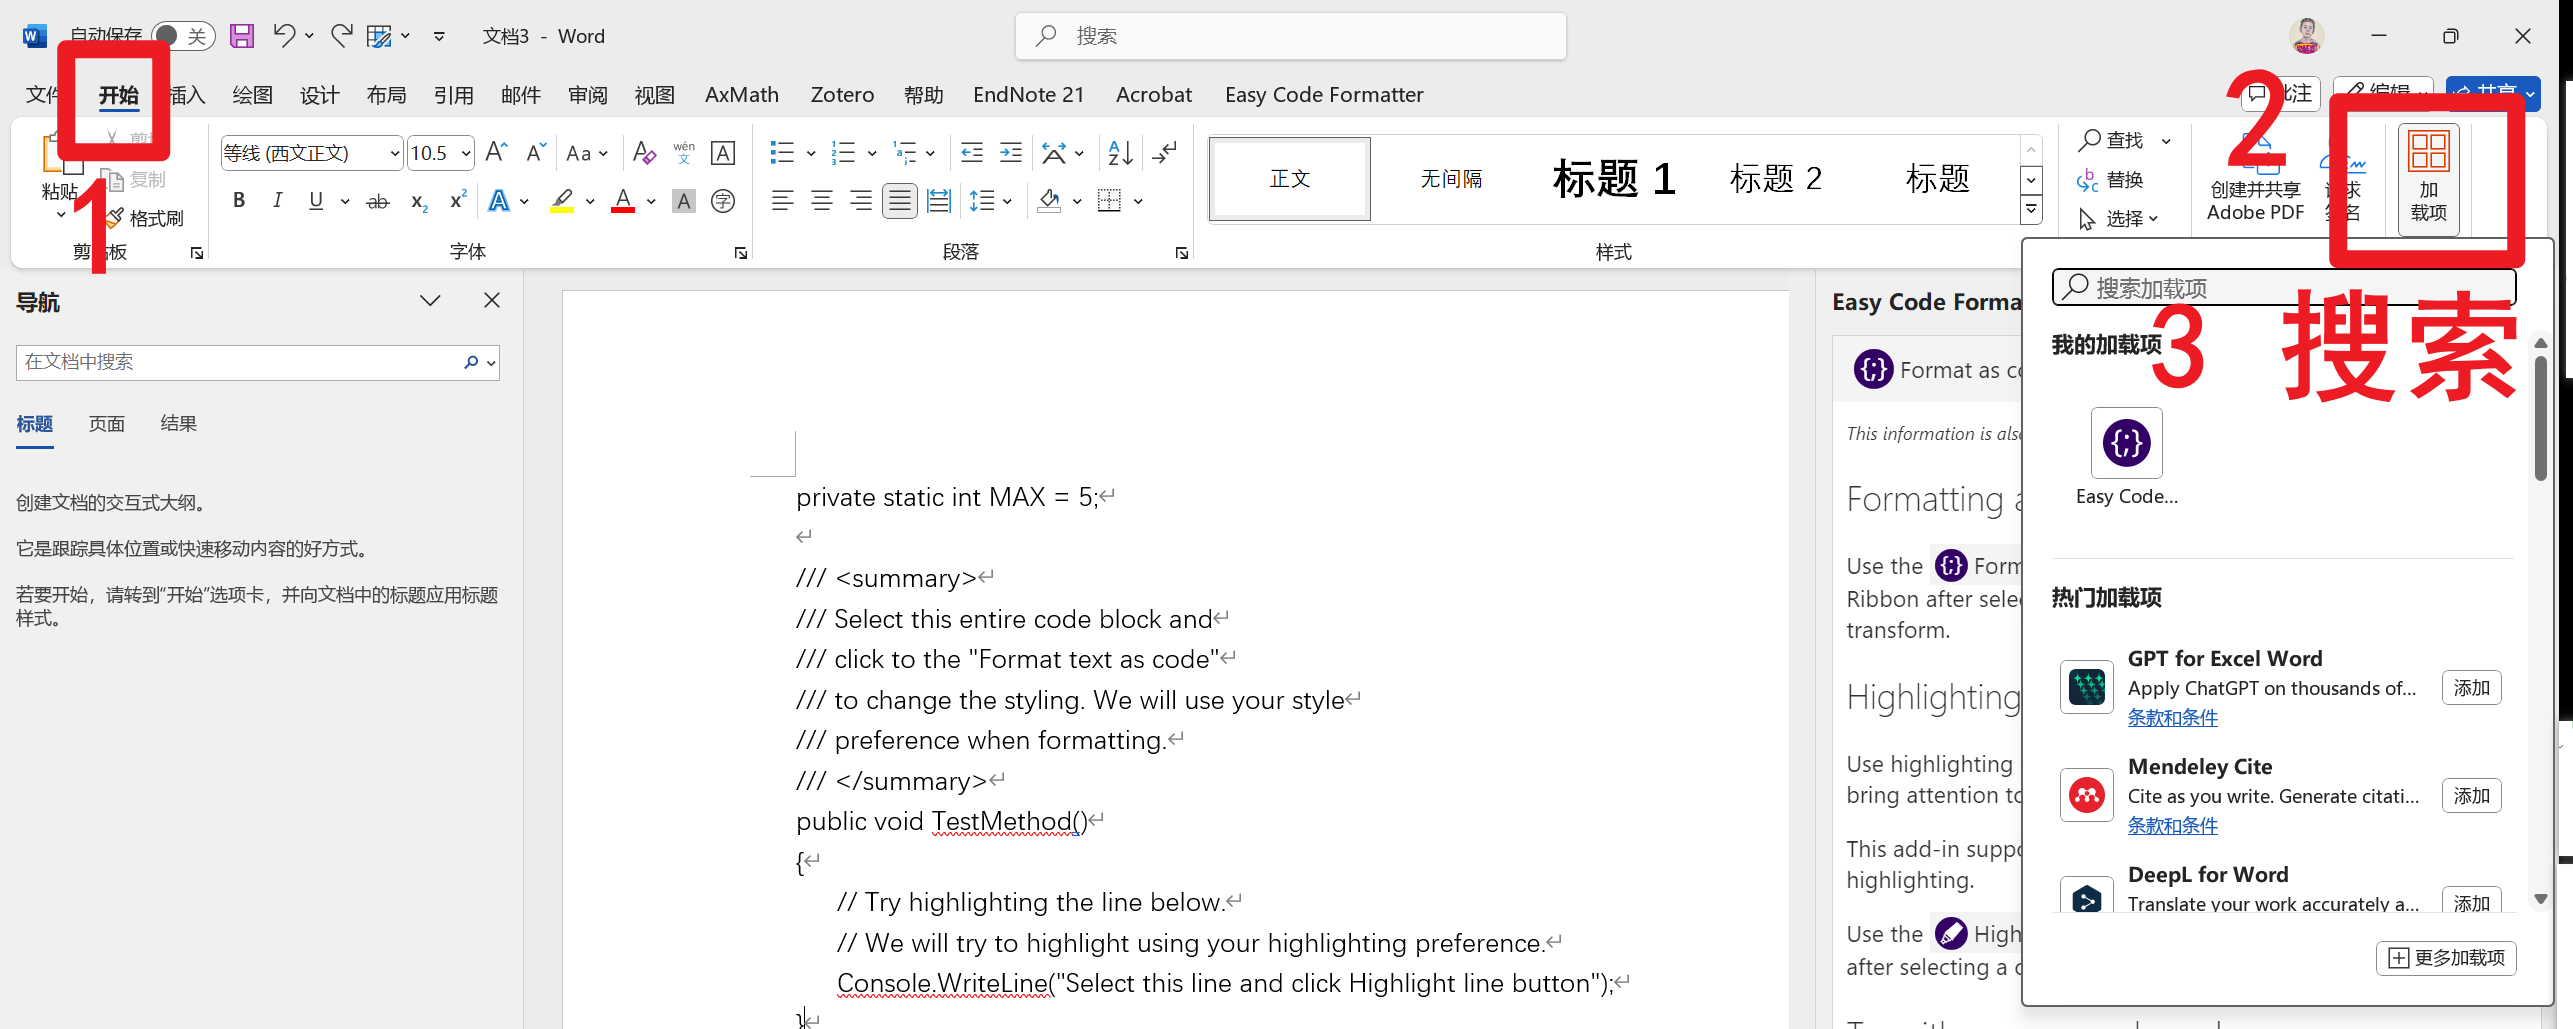2573x1029 pixels.
Task: Align text right icon
Action: point(861,201)
